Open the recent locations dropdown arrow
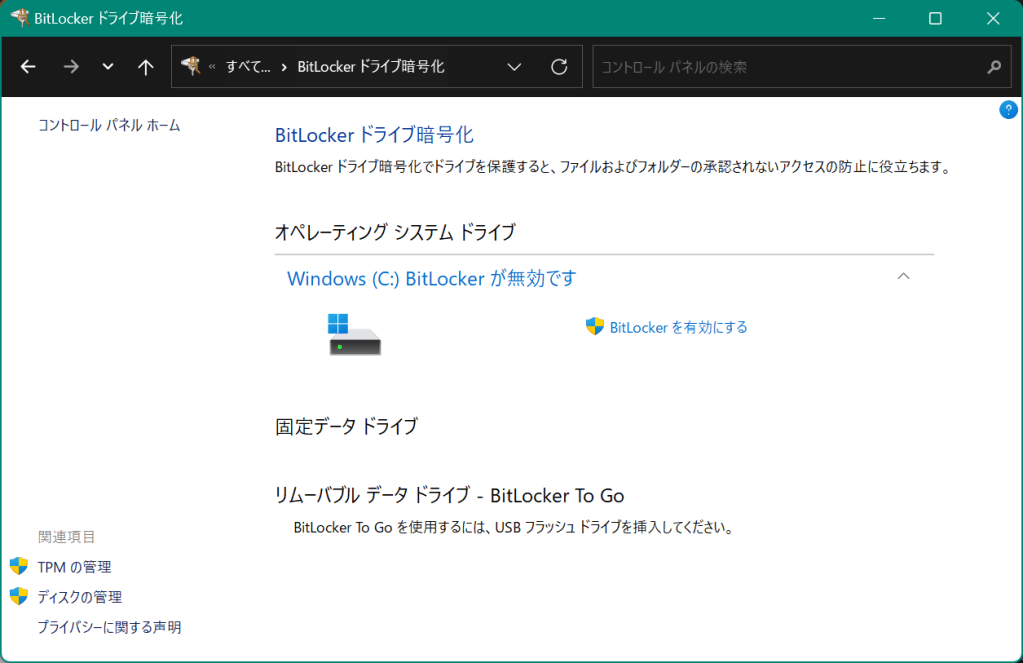 point(108,67)
